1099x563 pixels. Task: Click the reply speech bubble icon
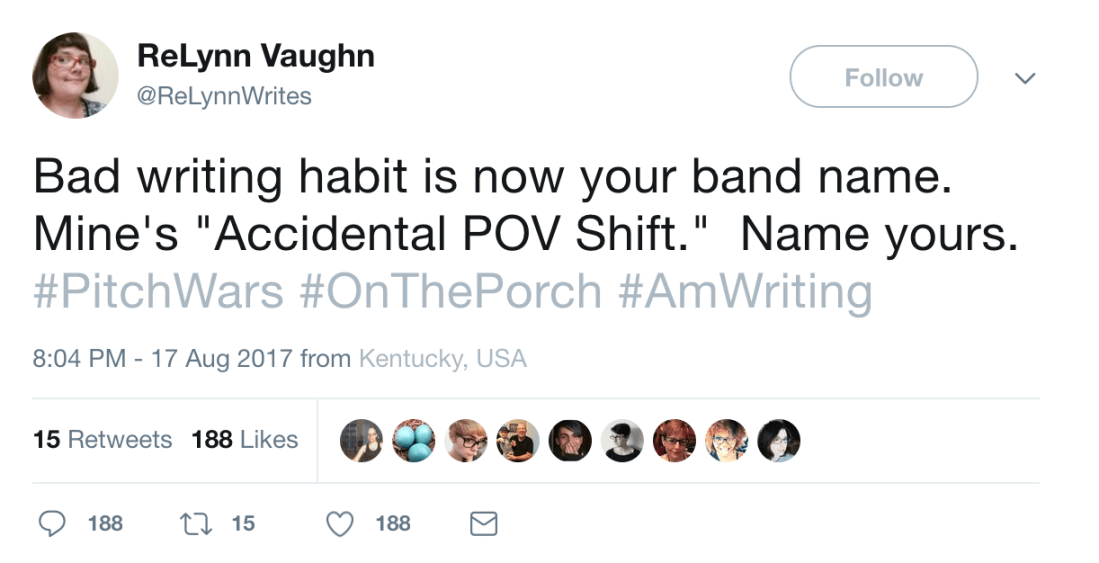pos(55,523)
